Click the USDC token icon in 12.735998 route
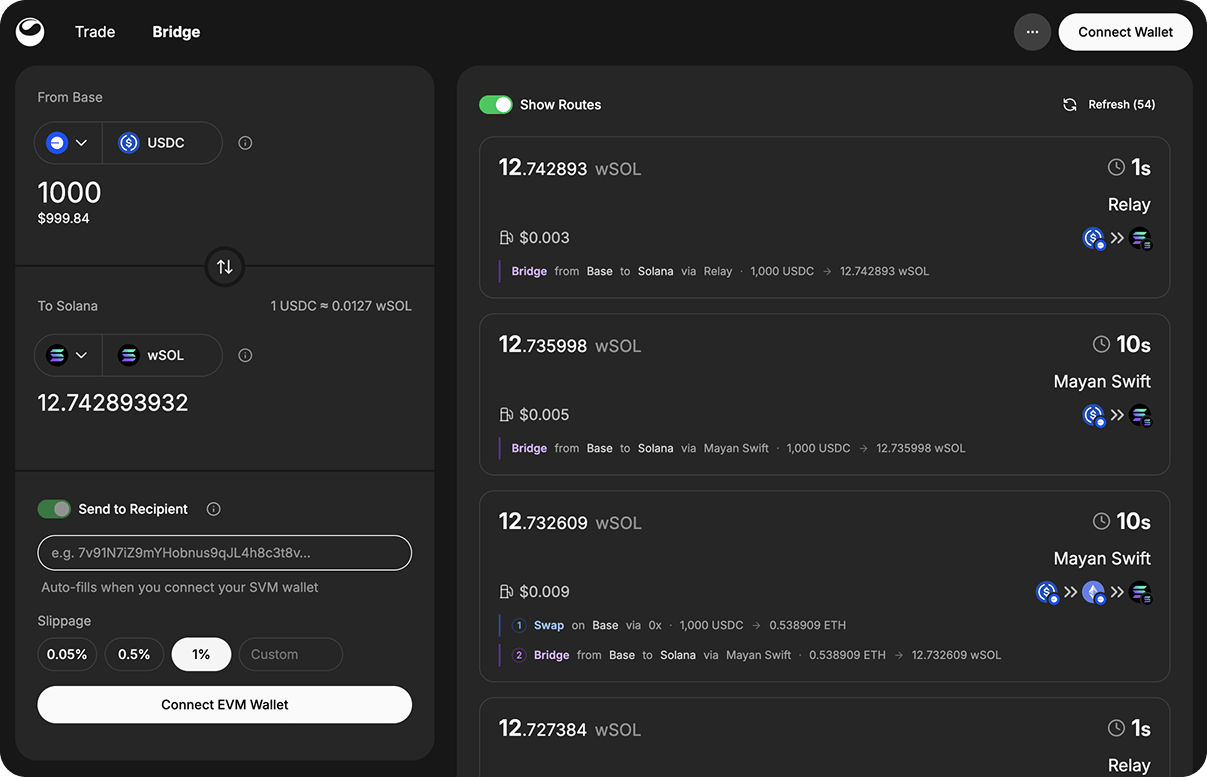This screenshot has width=1207, height=777. pos(1094,415)
